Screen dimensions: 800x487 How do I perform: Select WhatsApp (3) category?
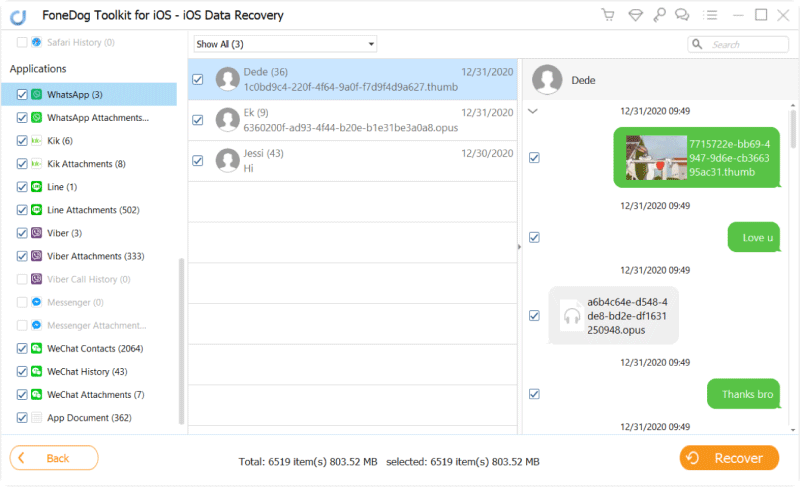pyautogui.click(x=89, y=94)
